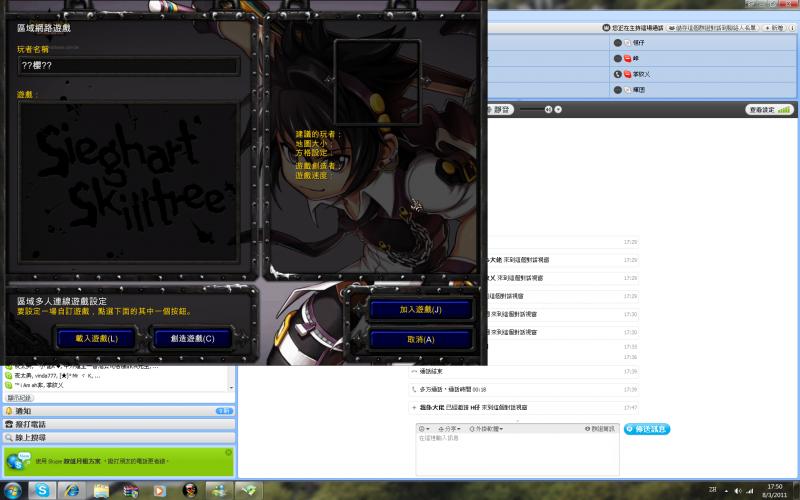Image resolution: width=800 pixels, height=500 pixels.
Task: Click the media player taskbar icon
Action: [x=160, y=490]
